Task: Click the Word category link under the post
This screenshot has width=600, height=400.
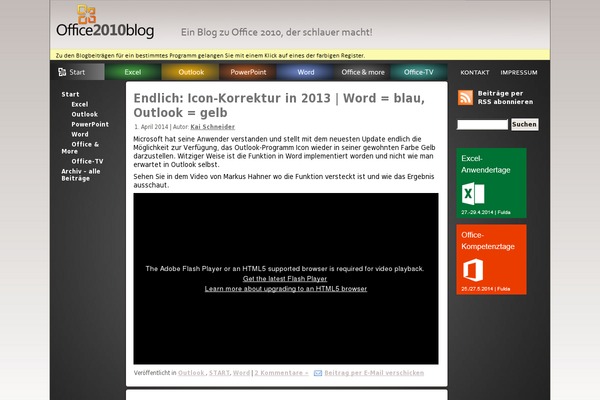Action: point(241,373)
